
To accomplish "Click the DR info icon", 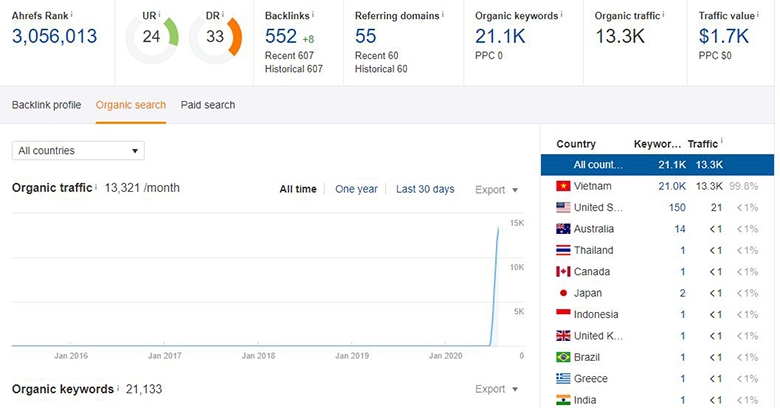I will coord(223,14).
